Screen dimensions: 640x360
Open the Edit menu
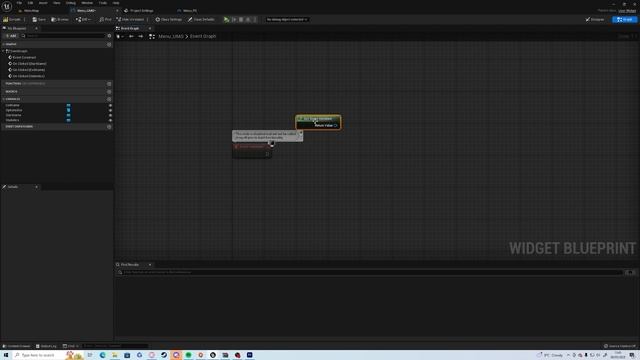[x=30, y=3]
